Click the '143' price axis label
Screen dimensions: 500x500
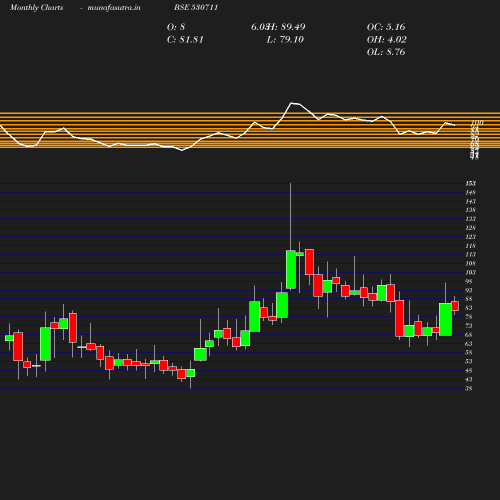(x=470, y=201)
